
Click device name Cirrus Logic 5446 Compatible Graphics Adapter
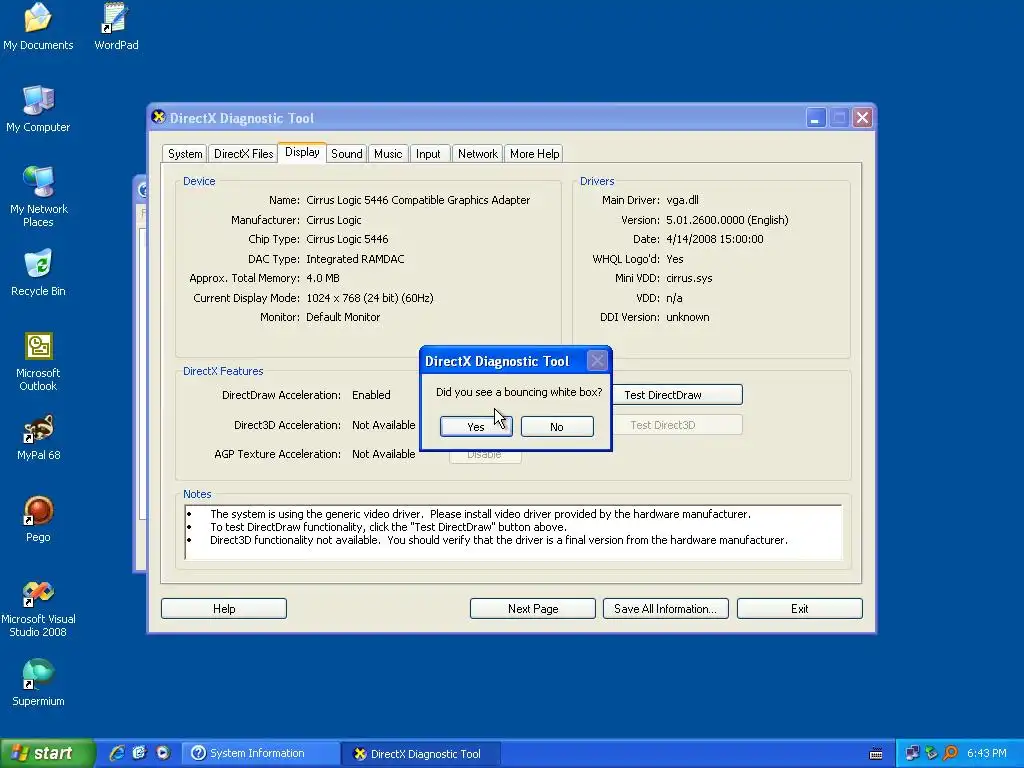coord(418,200)
